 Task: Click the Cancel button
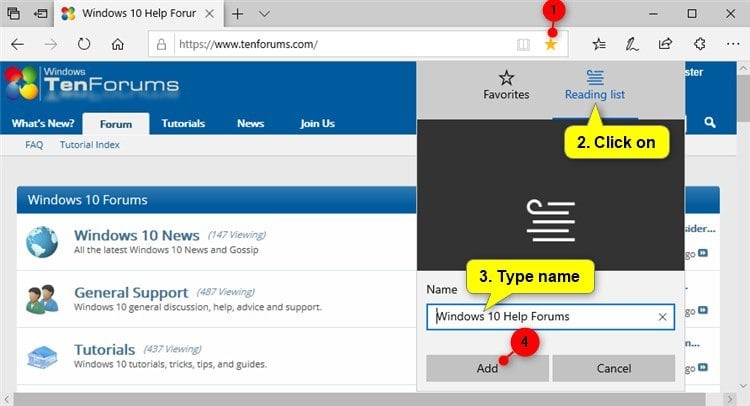click(614, 368)
